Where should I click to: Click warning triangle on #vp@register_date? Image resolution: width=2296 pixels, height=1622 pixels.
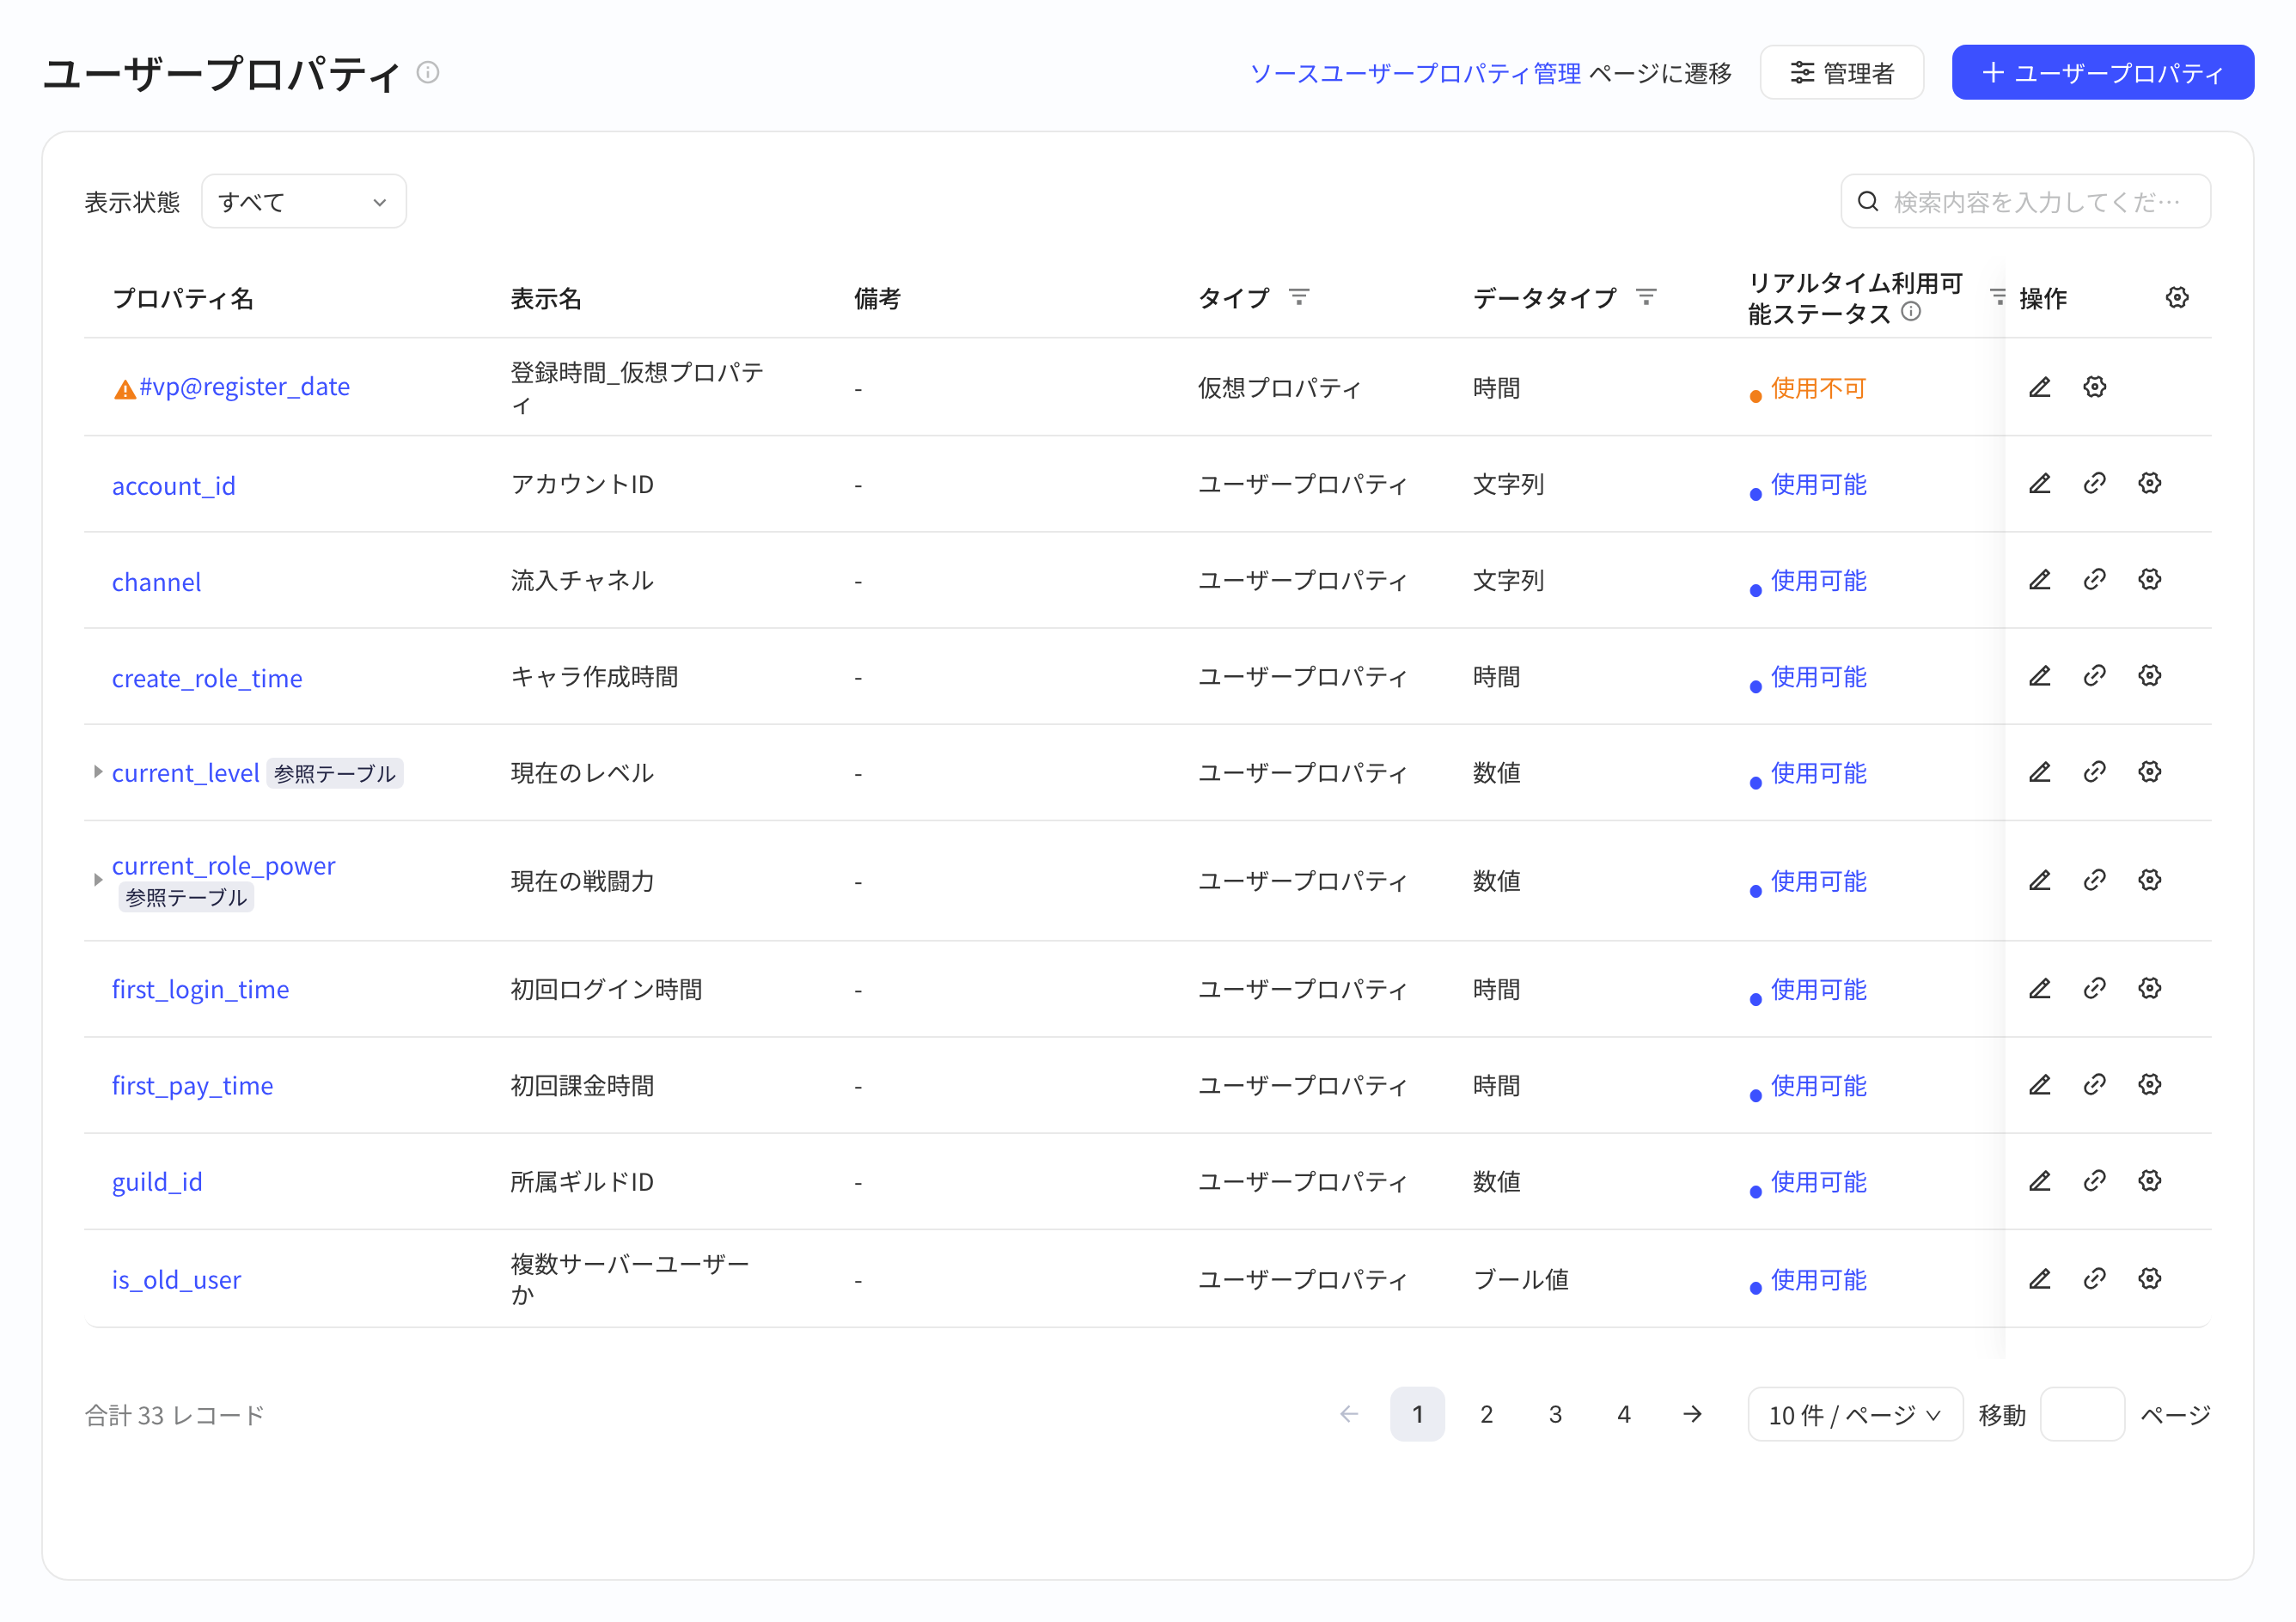(124, 390)
